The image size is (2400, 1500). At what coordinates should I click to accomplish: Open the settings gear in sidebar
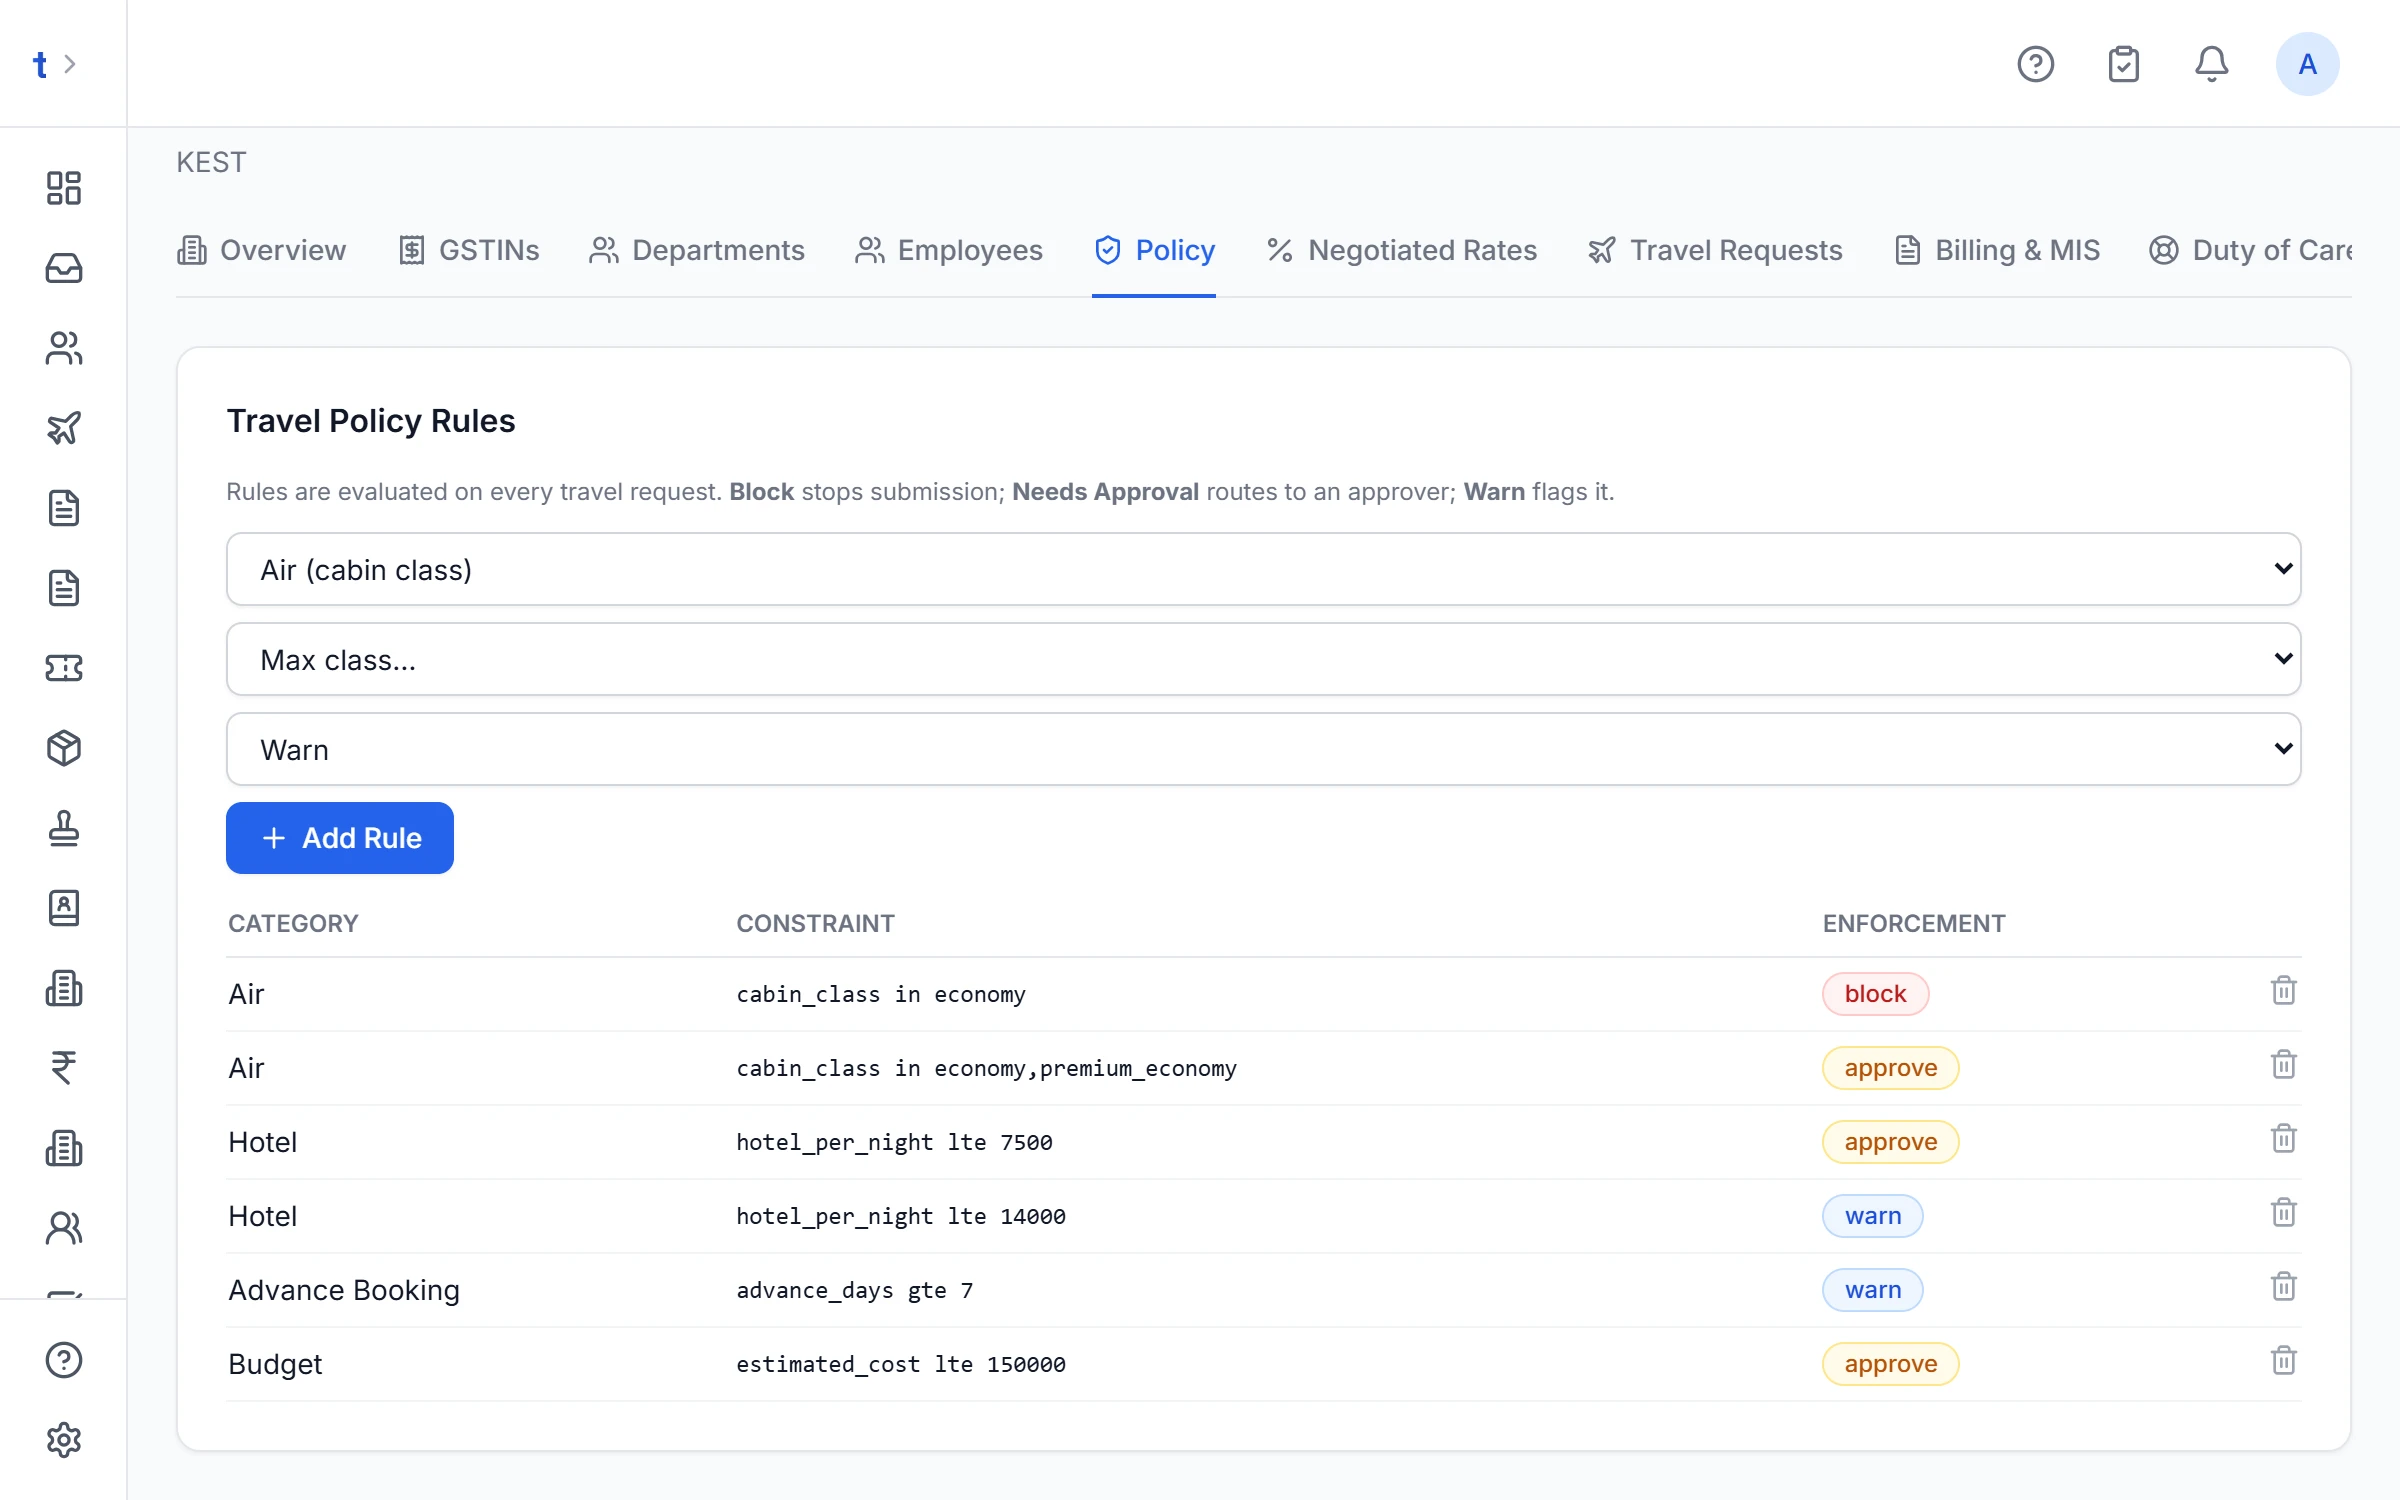63,1440
